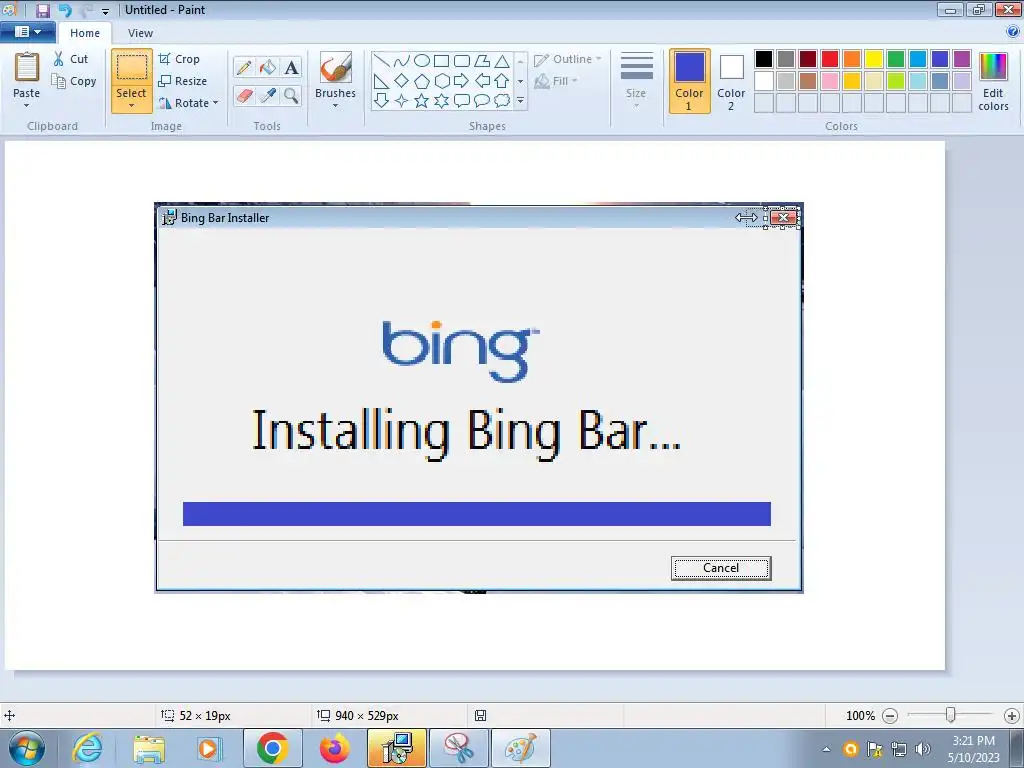This screenshot has height=768, width=1024.
Task: Choose the black color swatch
Action: pyautogui.click(x=764, y=59)
